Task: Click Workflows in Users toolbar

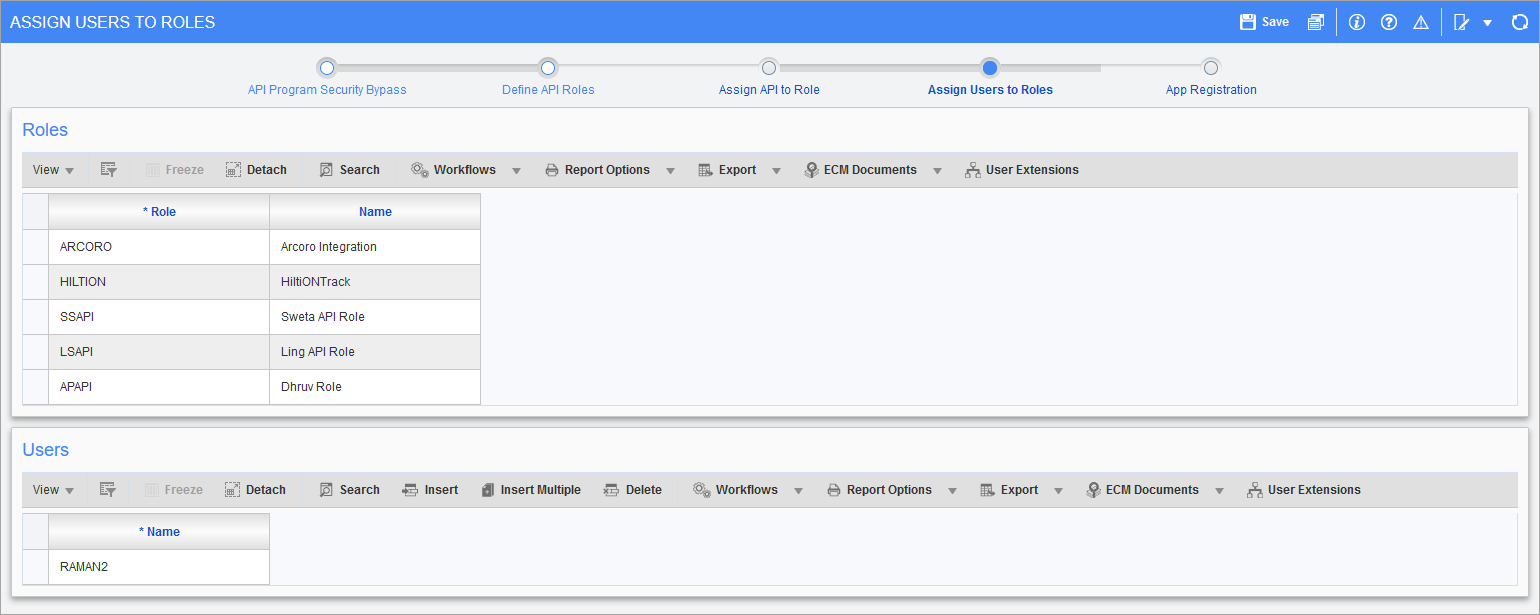Action: click(735, 490)
